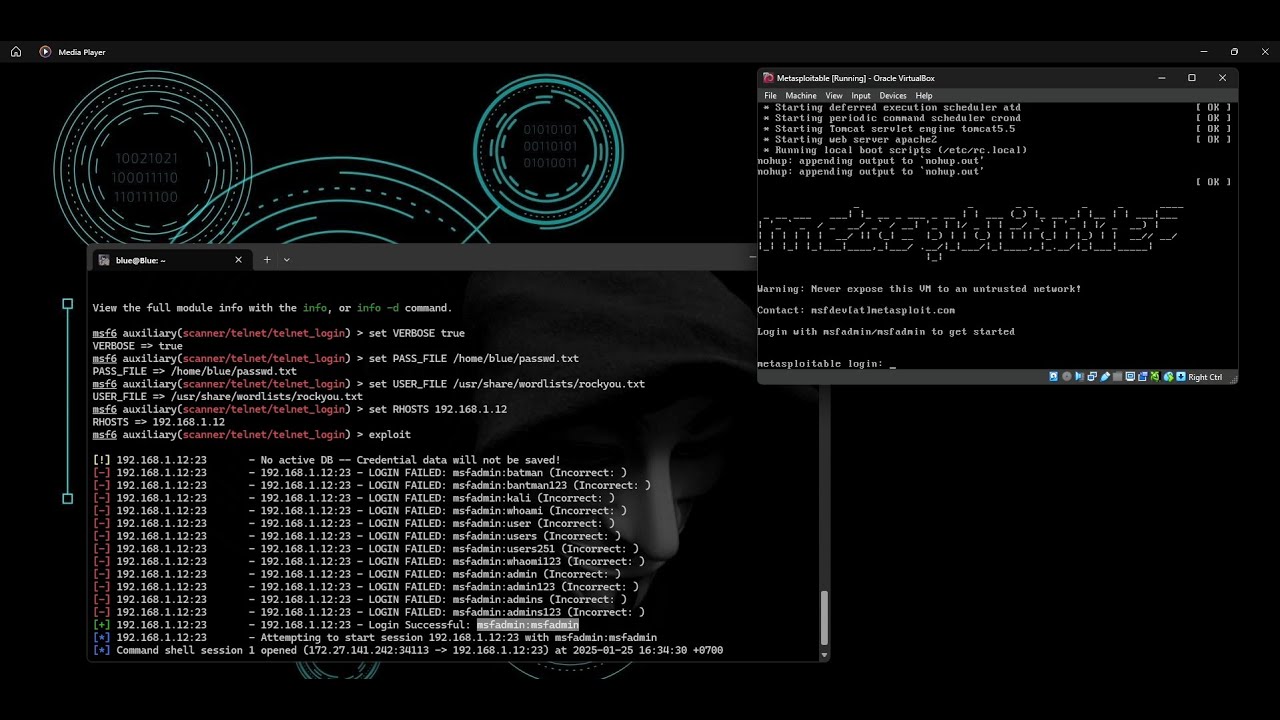The image size is (1280, 720).
Task: Click 'Login with msfadmin/msfadmin to get started' text
Action: pos(886,331)
